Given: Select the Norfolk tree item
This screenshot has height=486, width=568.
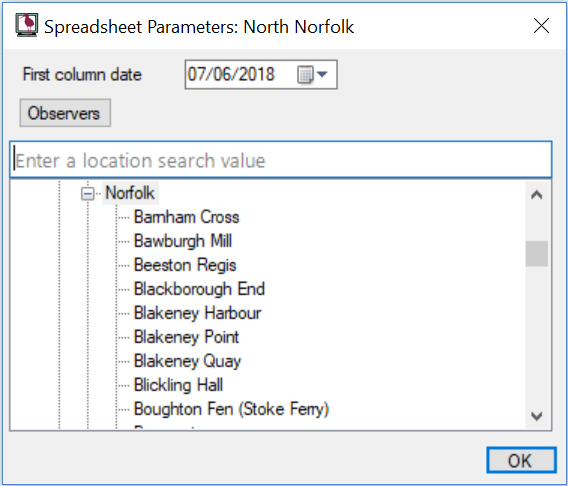Looking at the screenshot, I should point(130,193).
